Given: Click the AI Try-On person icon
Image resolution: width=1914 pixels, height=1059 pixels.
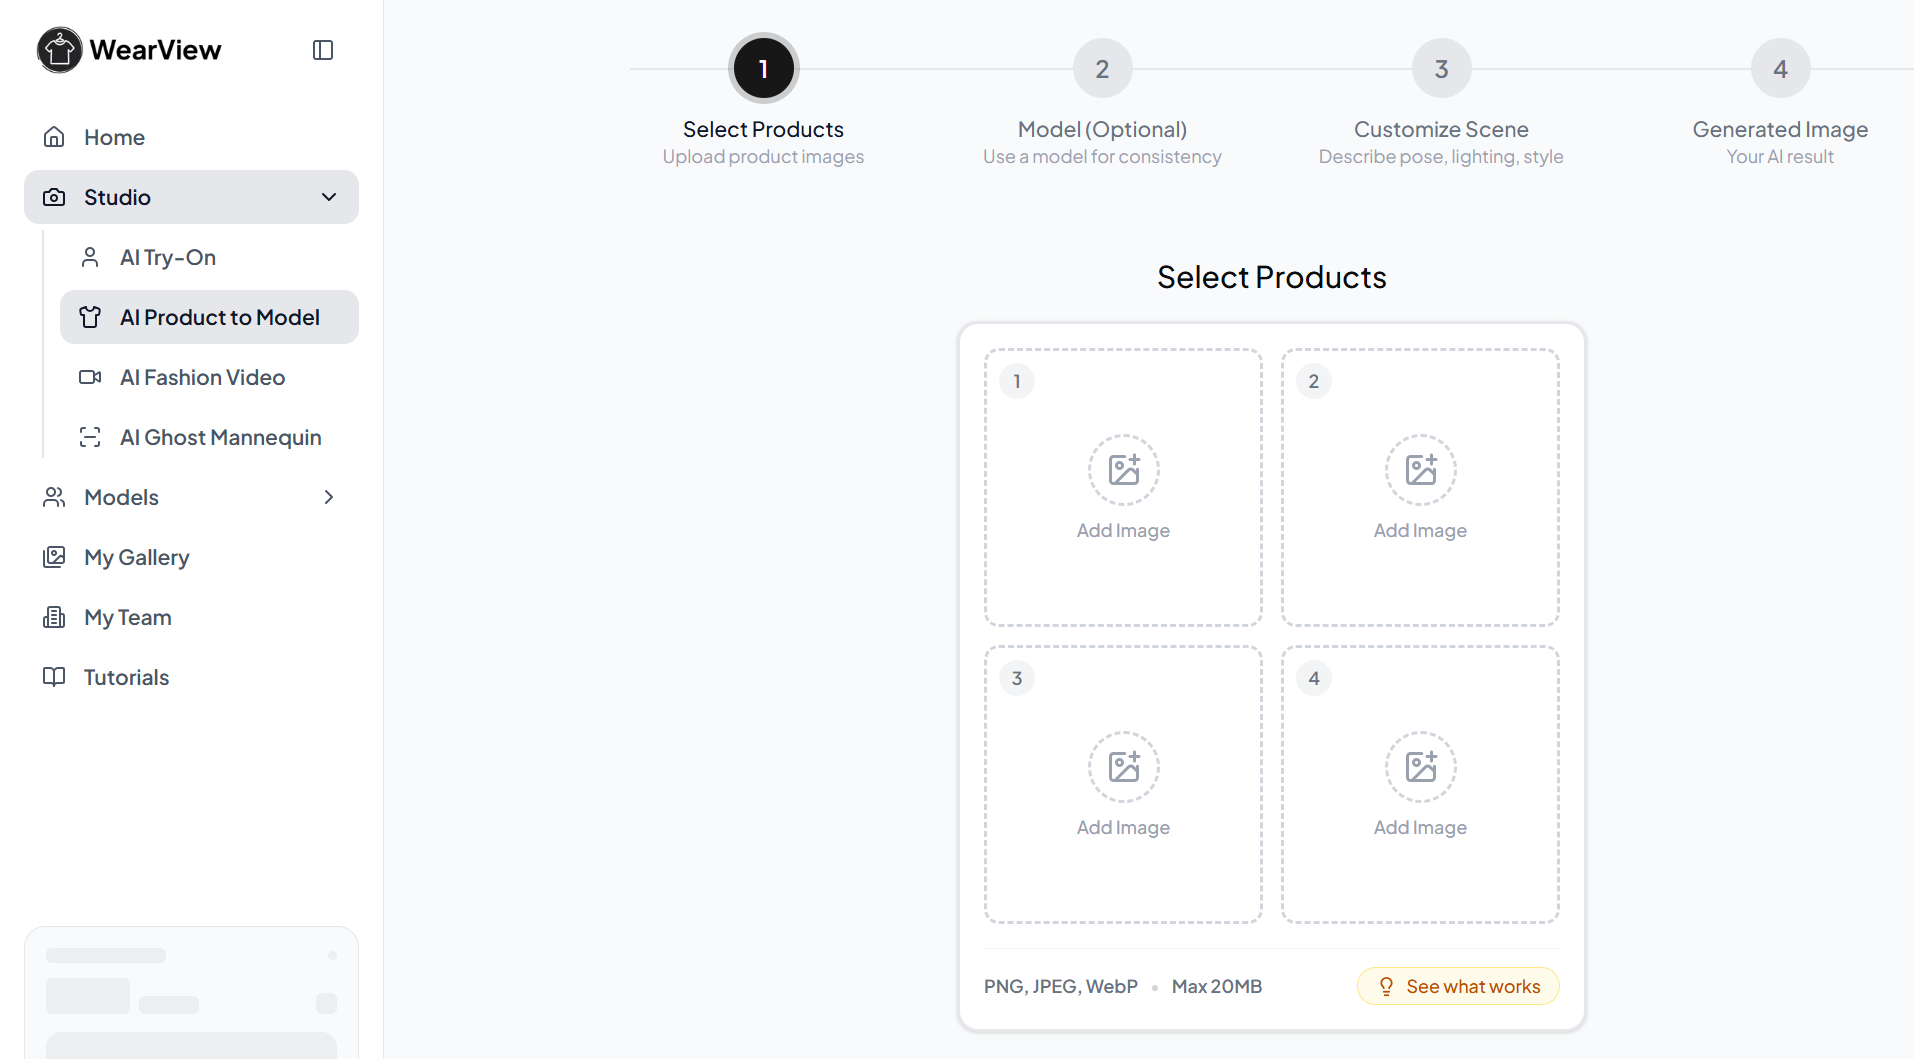Looking at the screenshot, I should click(90, 257).
